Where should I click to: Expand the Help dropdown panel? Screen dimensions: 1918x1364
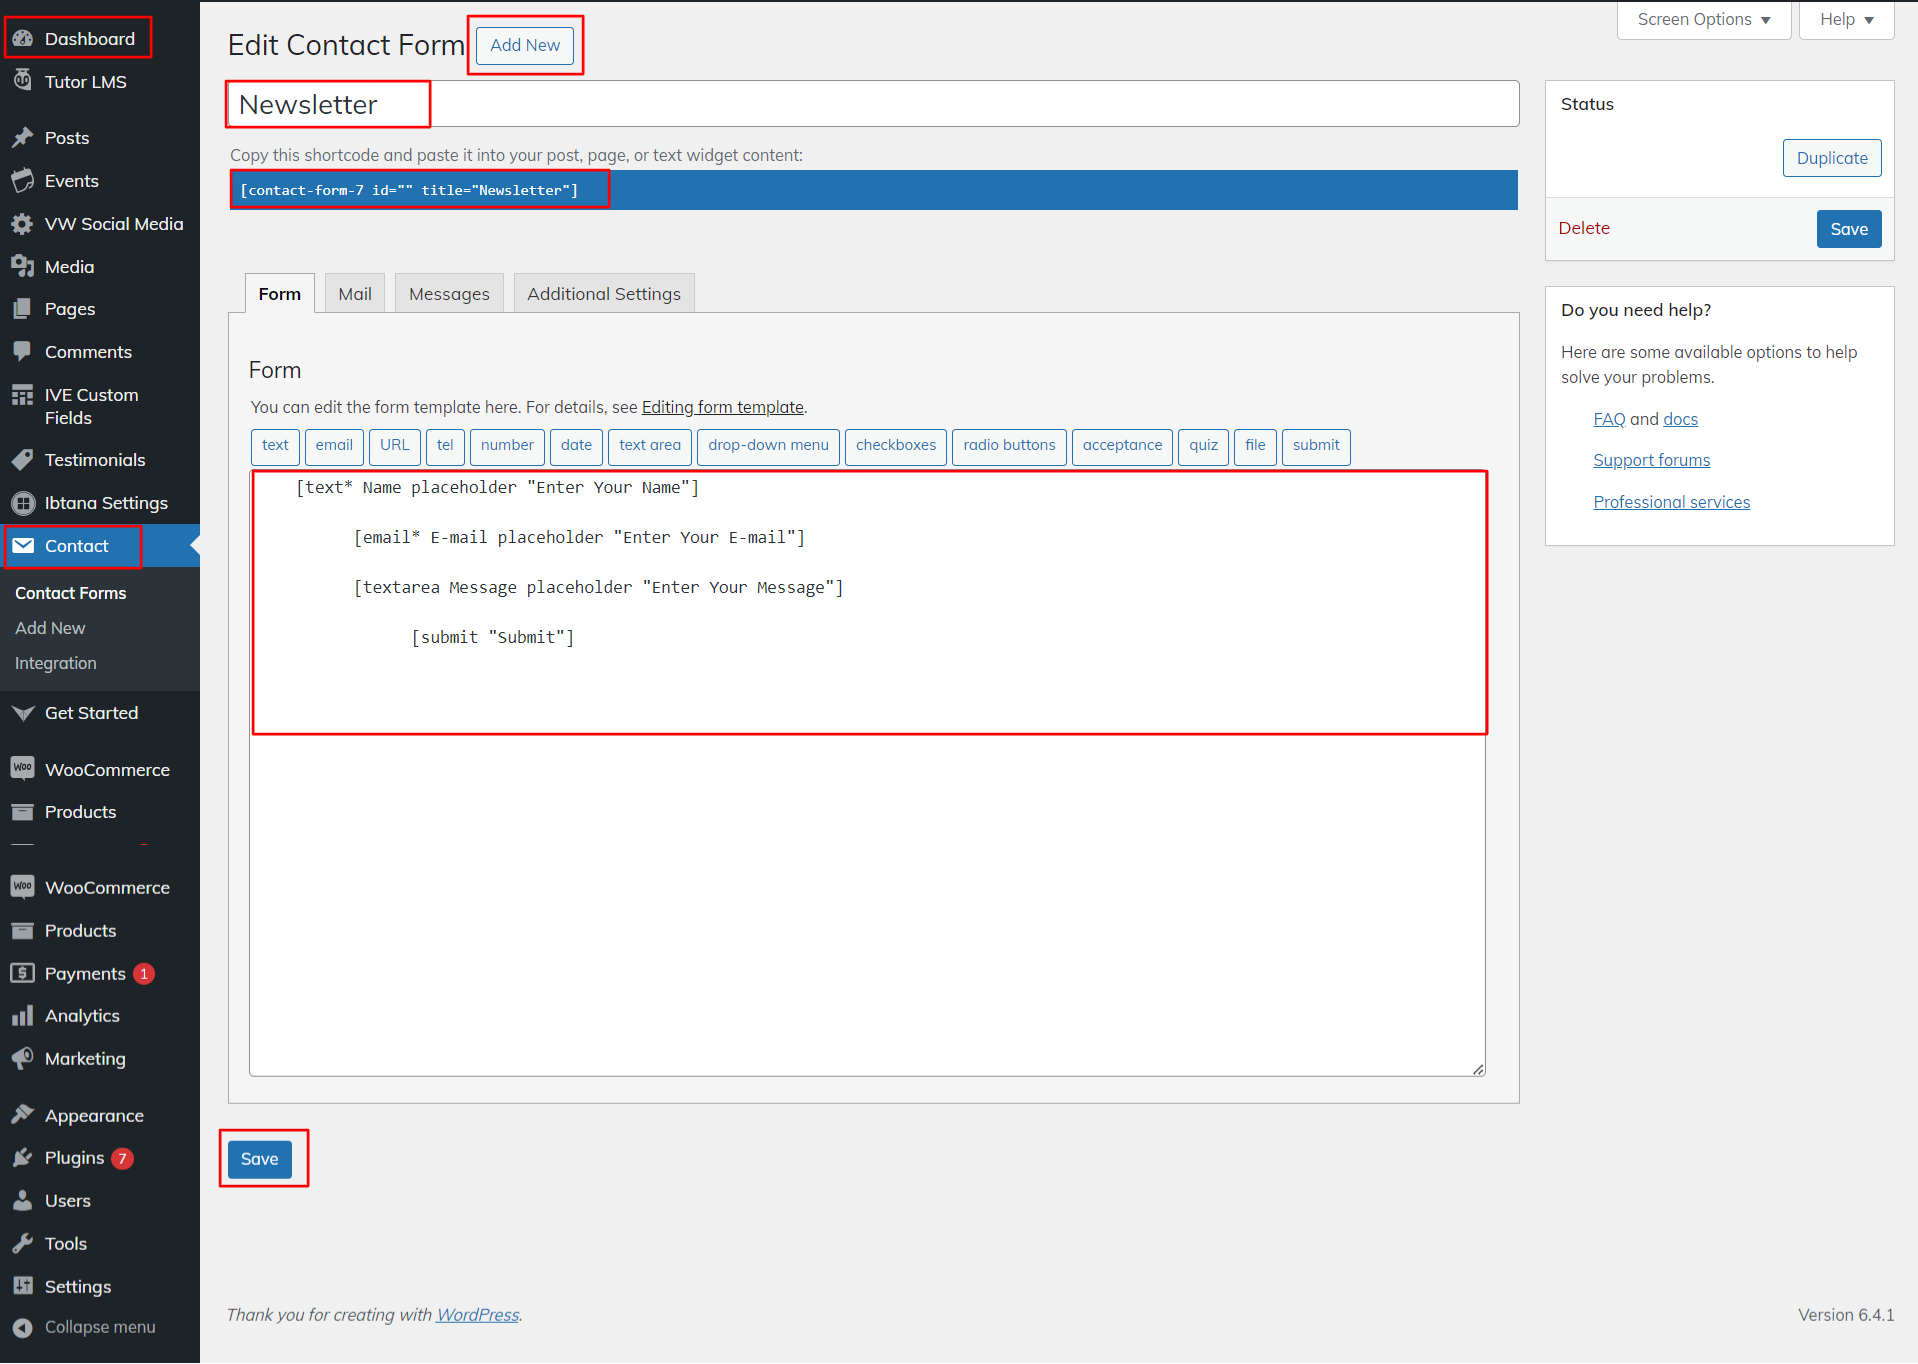tap(1846, 20)
